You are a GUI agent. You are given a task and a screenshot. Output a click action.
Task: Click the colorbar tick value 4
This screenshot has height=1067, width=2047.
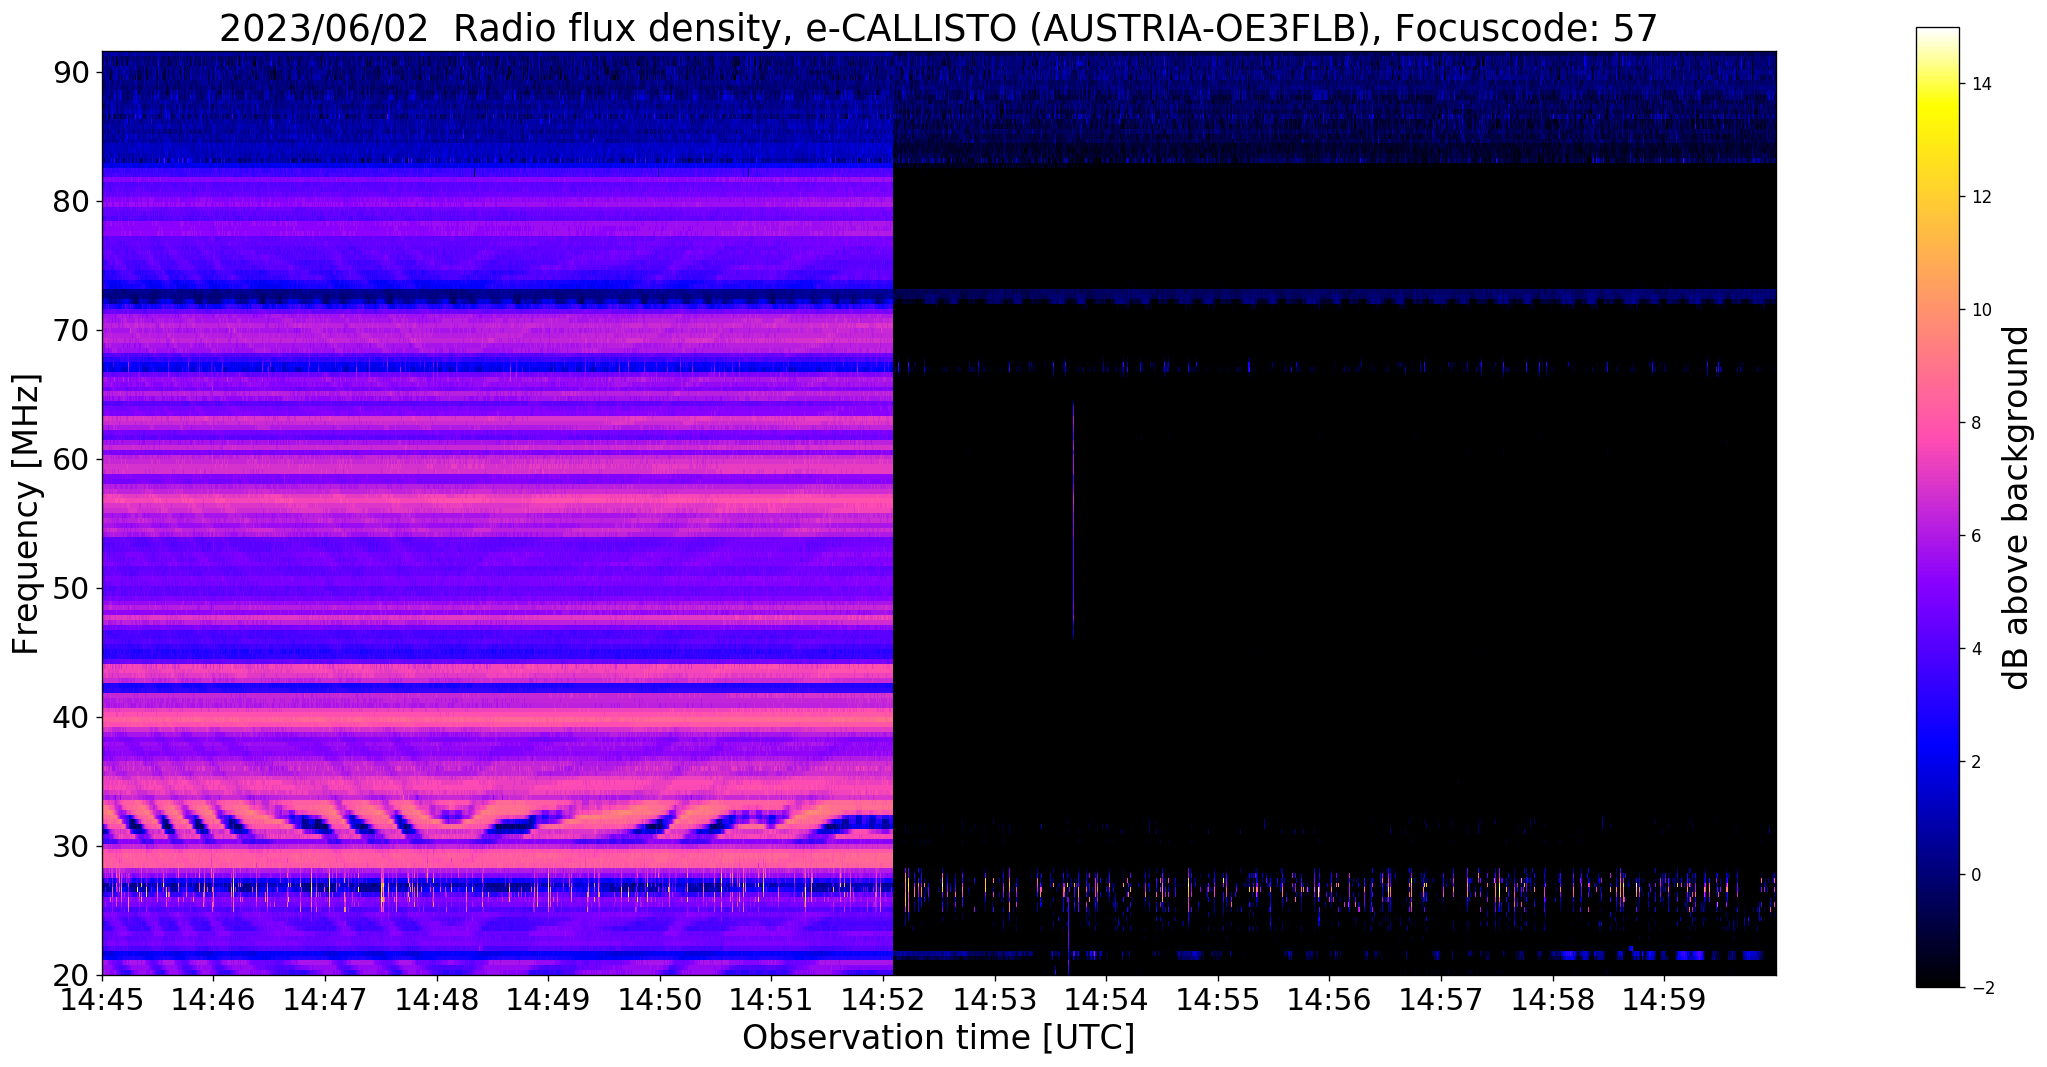(1975, 649)
